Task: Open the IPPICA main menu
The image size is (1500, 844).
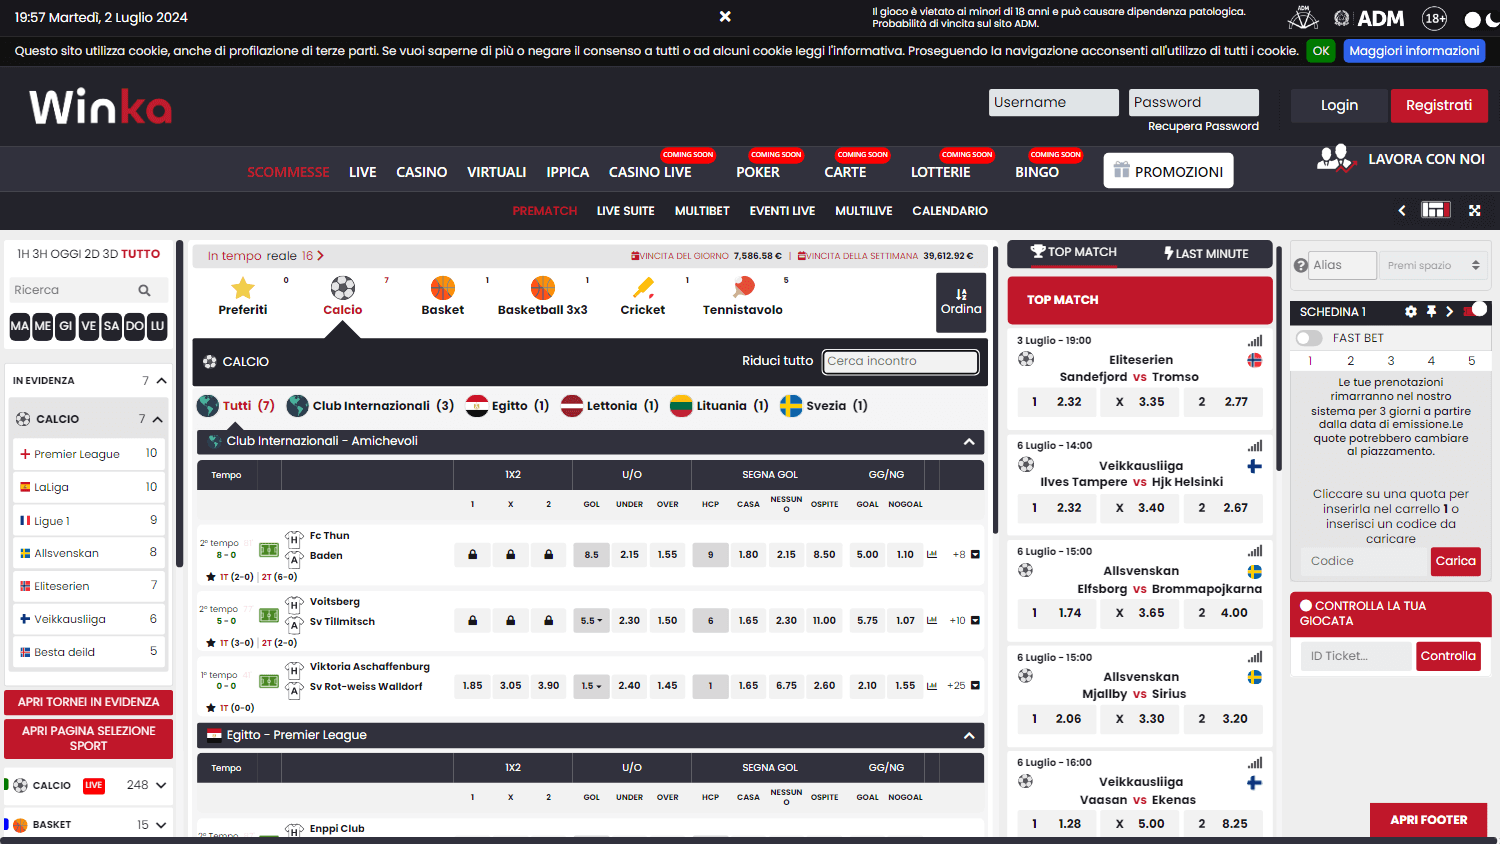Action: click(567, 172)
